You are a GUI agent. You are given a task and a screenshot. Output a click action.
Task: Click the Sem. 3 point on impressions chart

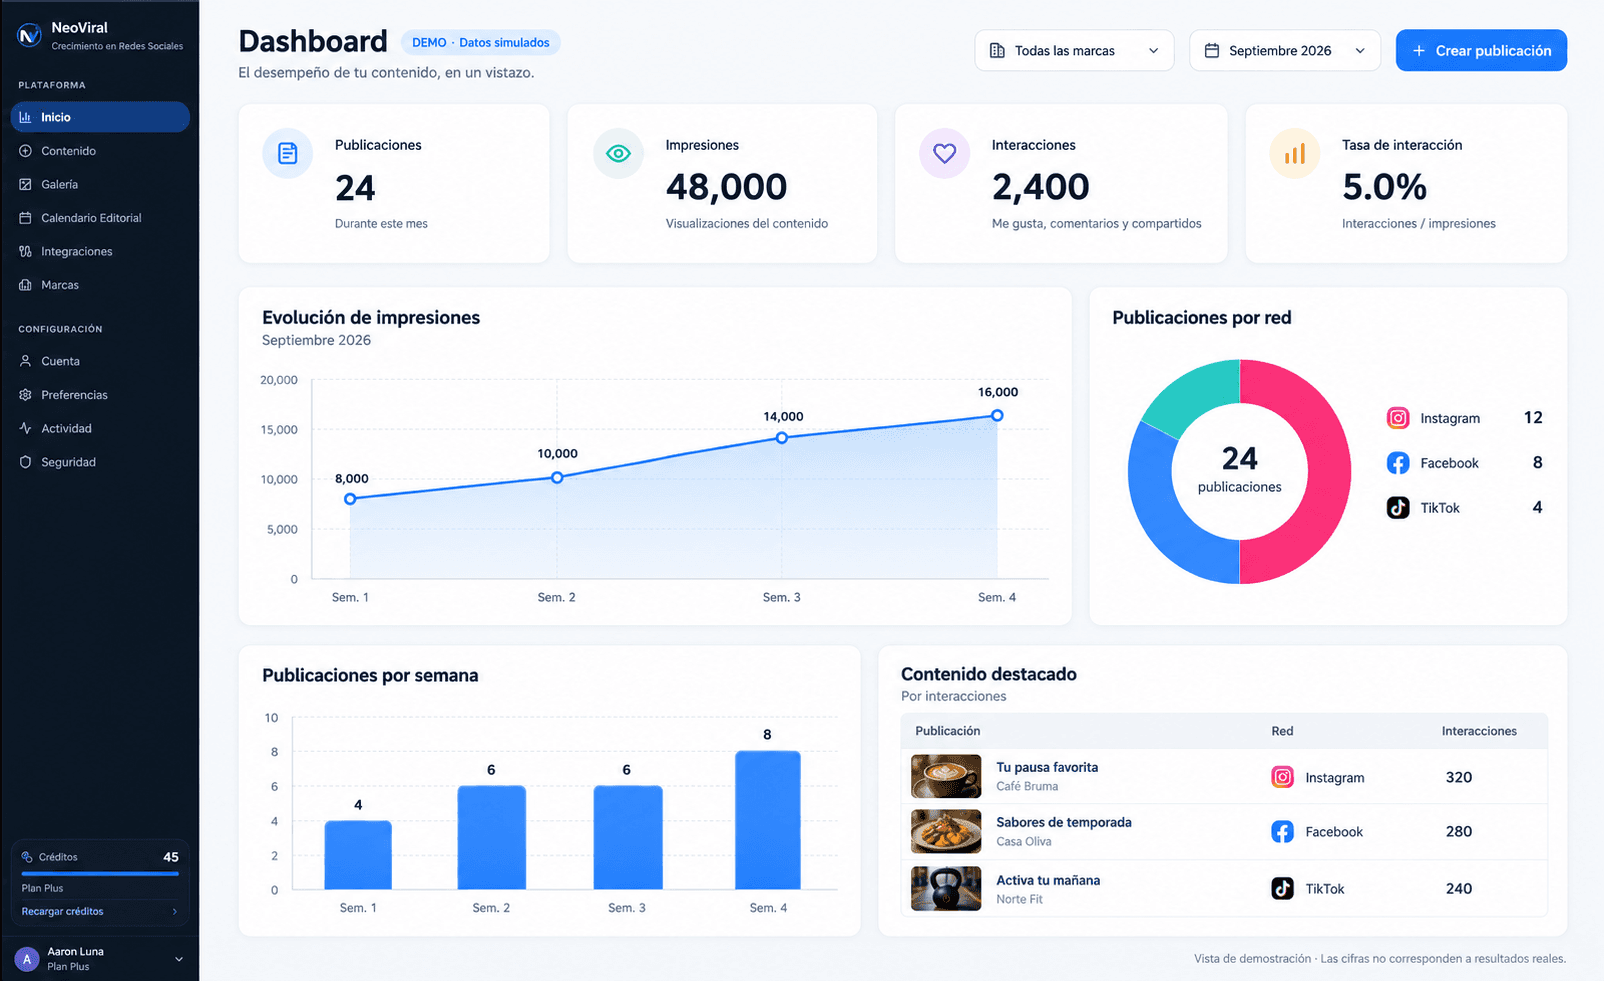tap(782, 438)
